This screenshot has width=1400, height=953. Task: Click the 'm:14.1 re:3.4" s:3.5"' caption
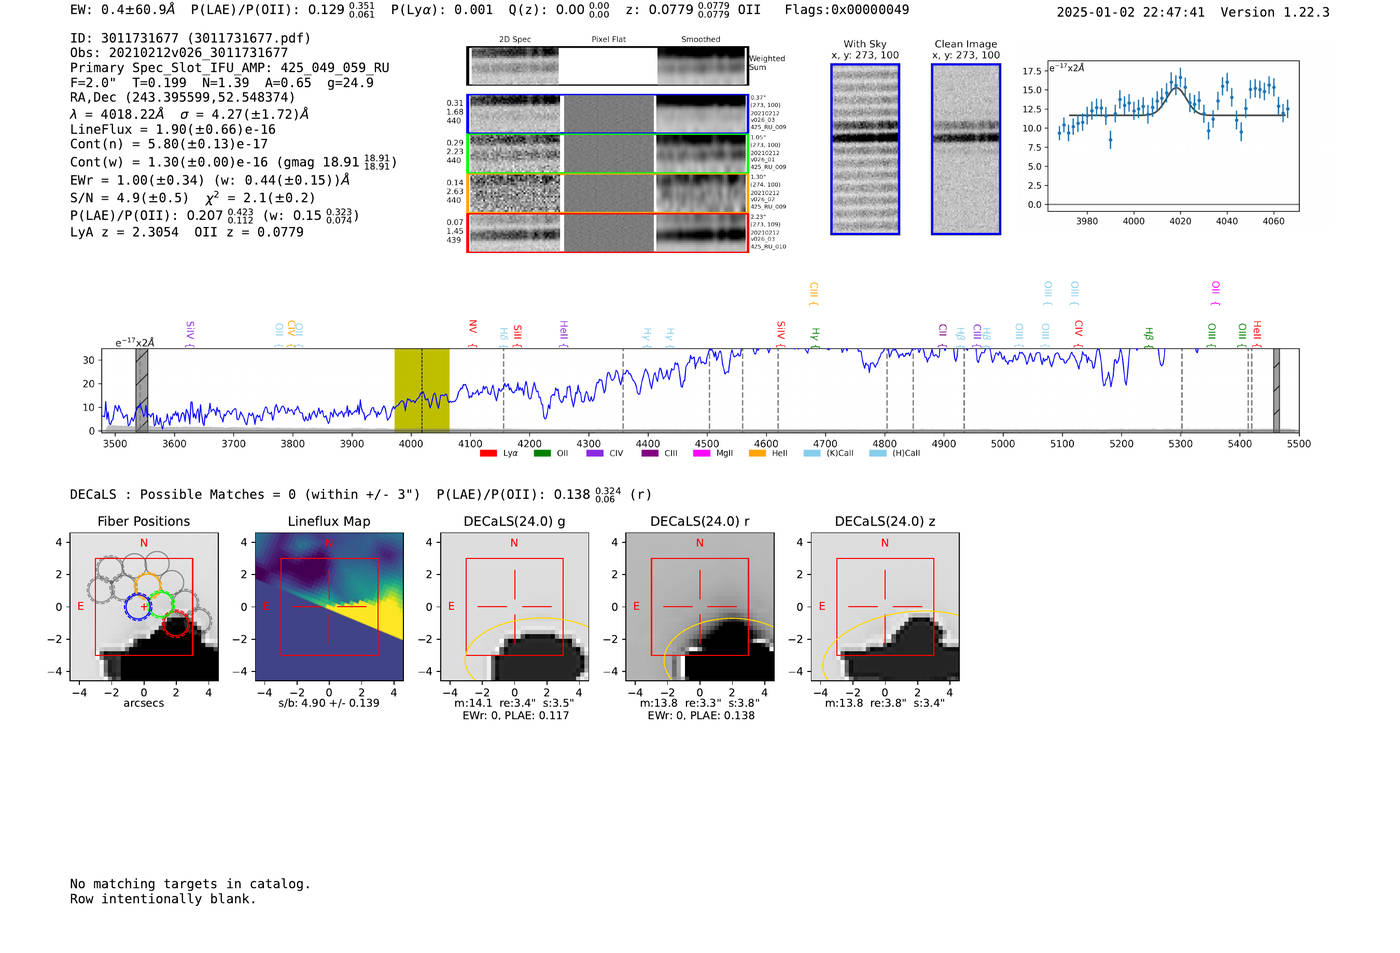(x=514, y=704)
